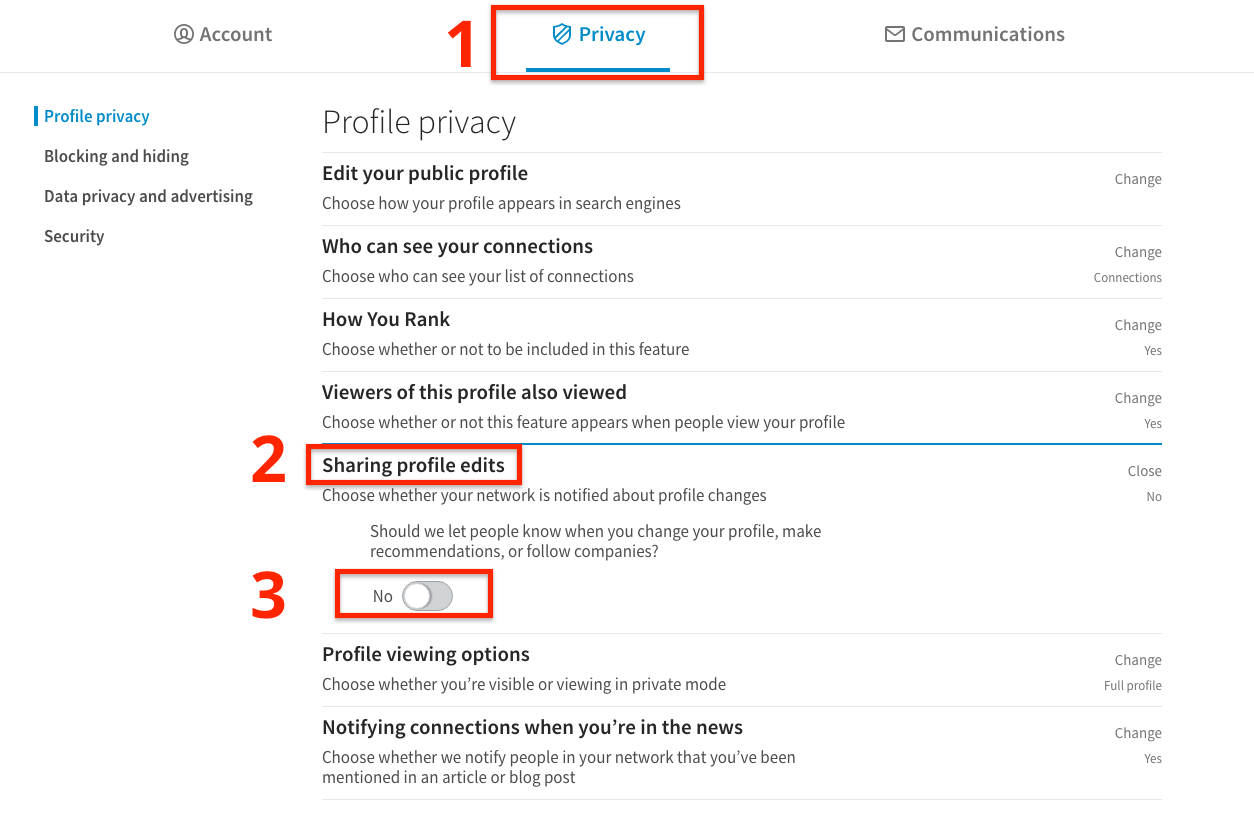Open the Account tab

[223, 34]
